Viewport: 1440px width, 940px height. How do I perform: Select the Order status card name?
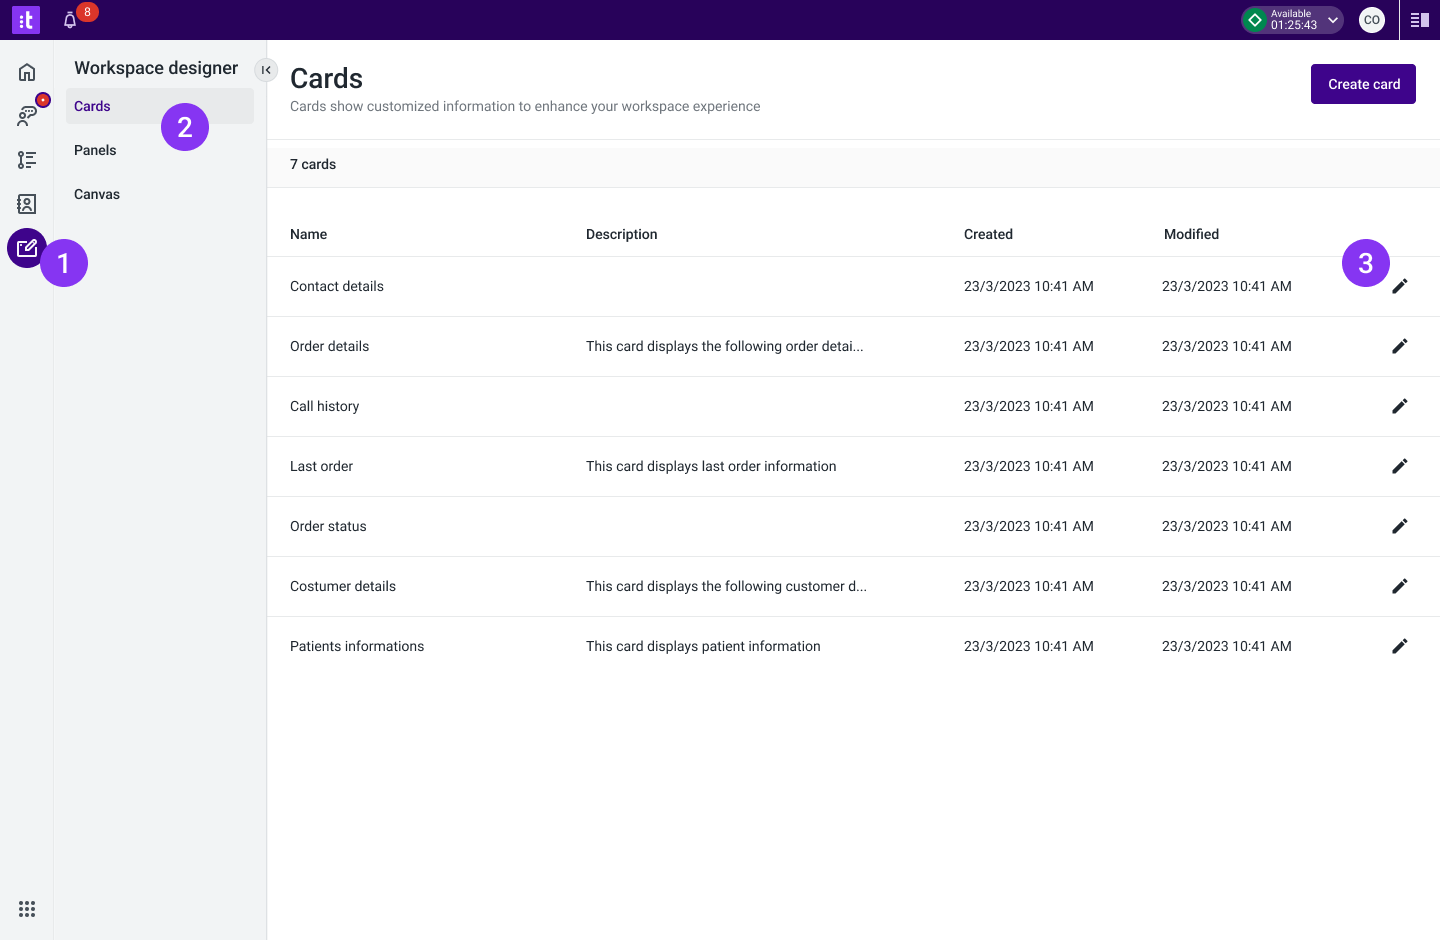[328, 526]
